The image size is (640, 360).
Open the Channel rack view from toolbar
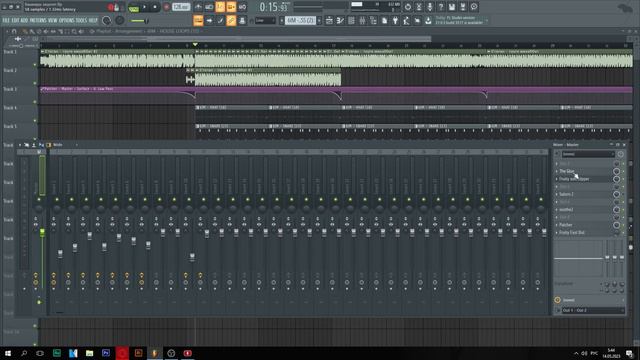[351, 20]
